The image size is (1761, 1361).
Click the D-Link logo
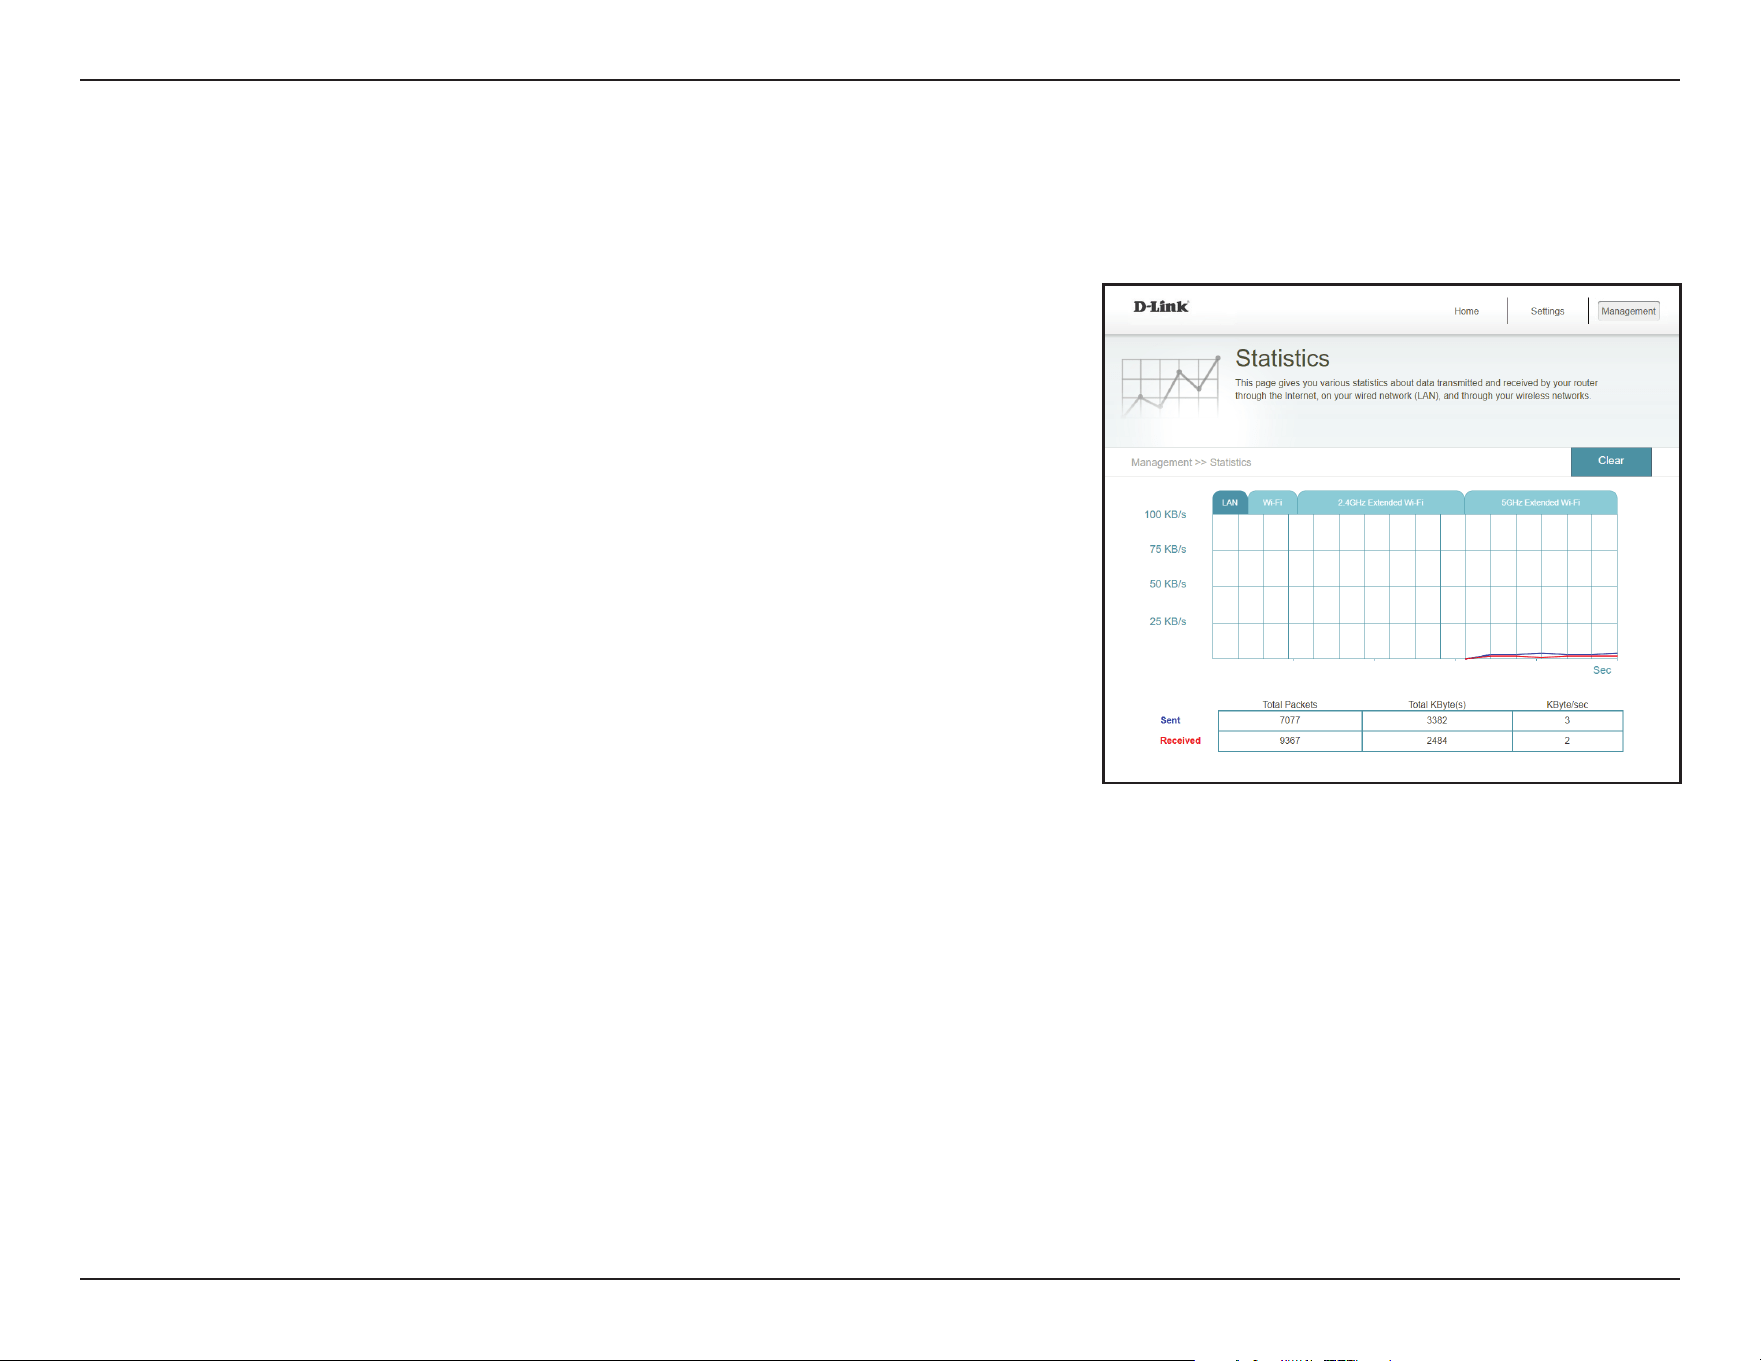(x=1160, y=307)
